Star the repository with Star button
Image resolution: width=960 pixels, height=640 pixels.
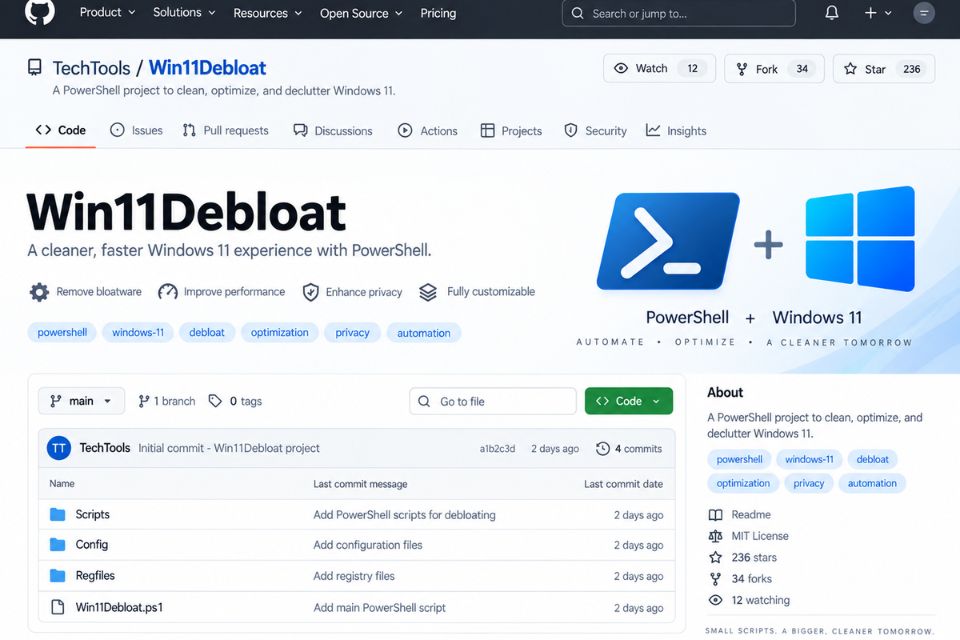884,69
